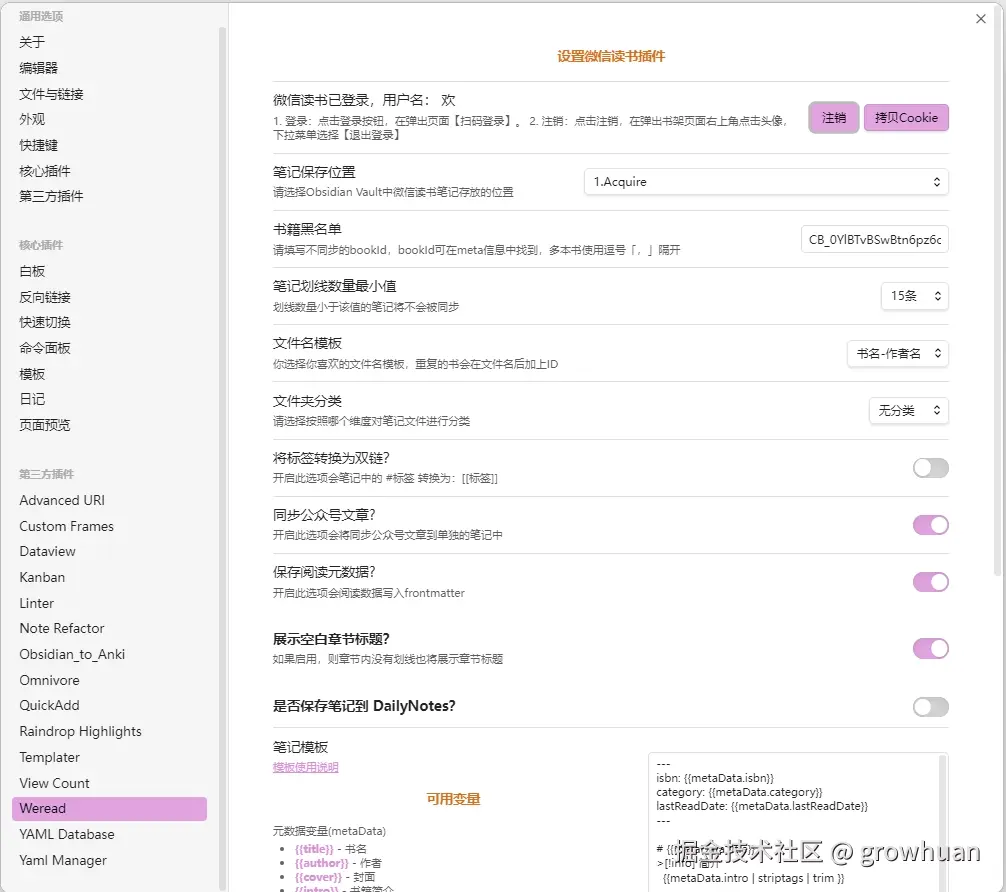Click the {{cover}} variable text
The width and height of the screenshot is (1006, 892).
318,877
